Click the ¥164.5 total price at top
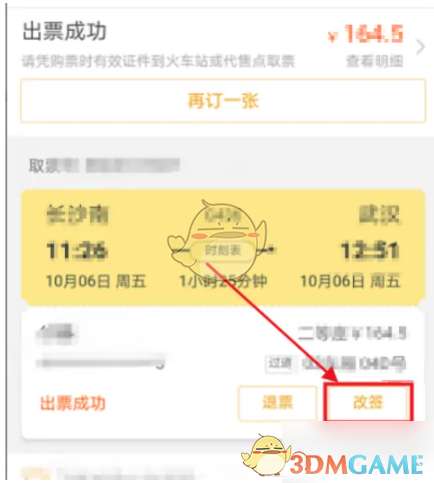Viewport: 434px width, 483px height. [365, 34]
